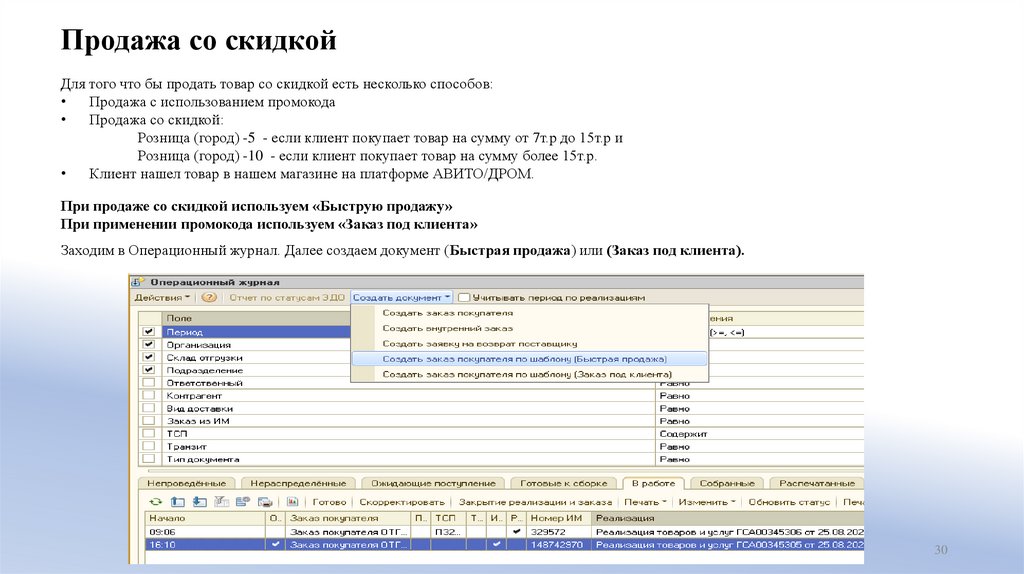Click the Начало column header
1024x574 pixels.
pyautogui.click(x=204, y=518)
